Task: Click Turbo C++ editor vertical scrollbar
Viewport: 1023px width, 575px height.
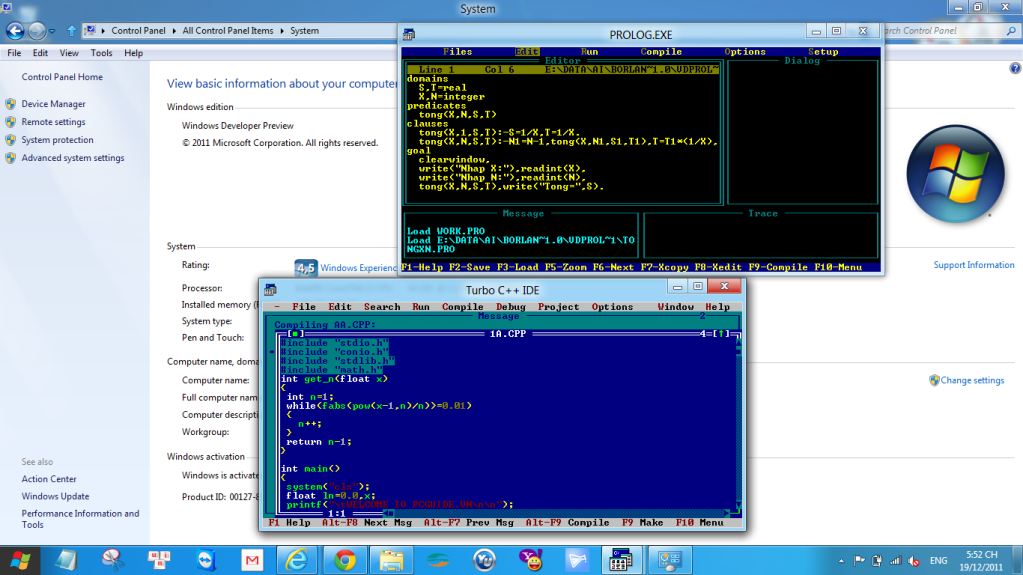Action: tap(739, 423)
